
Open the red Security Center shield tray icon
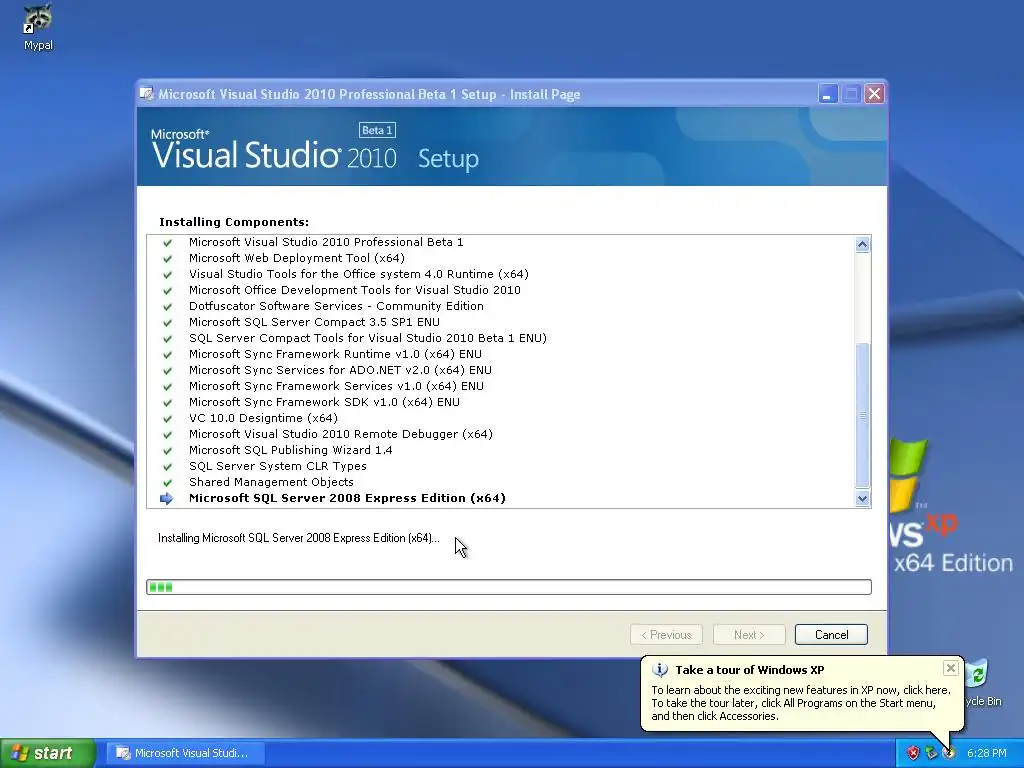913,753
